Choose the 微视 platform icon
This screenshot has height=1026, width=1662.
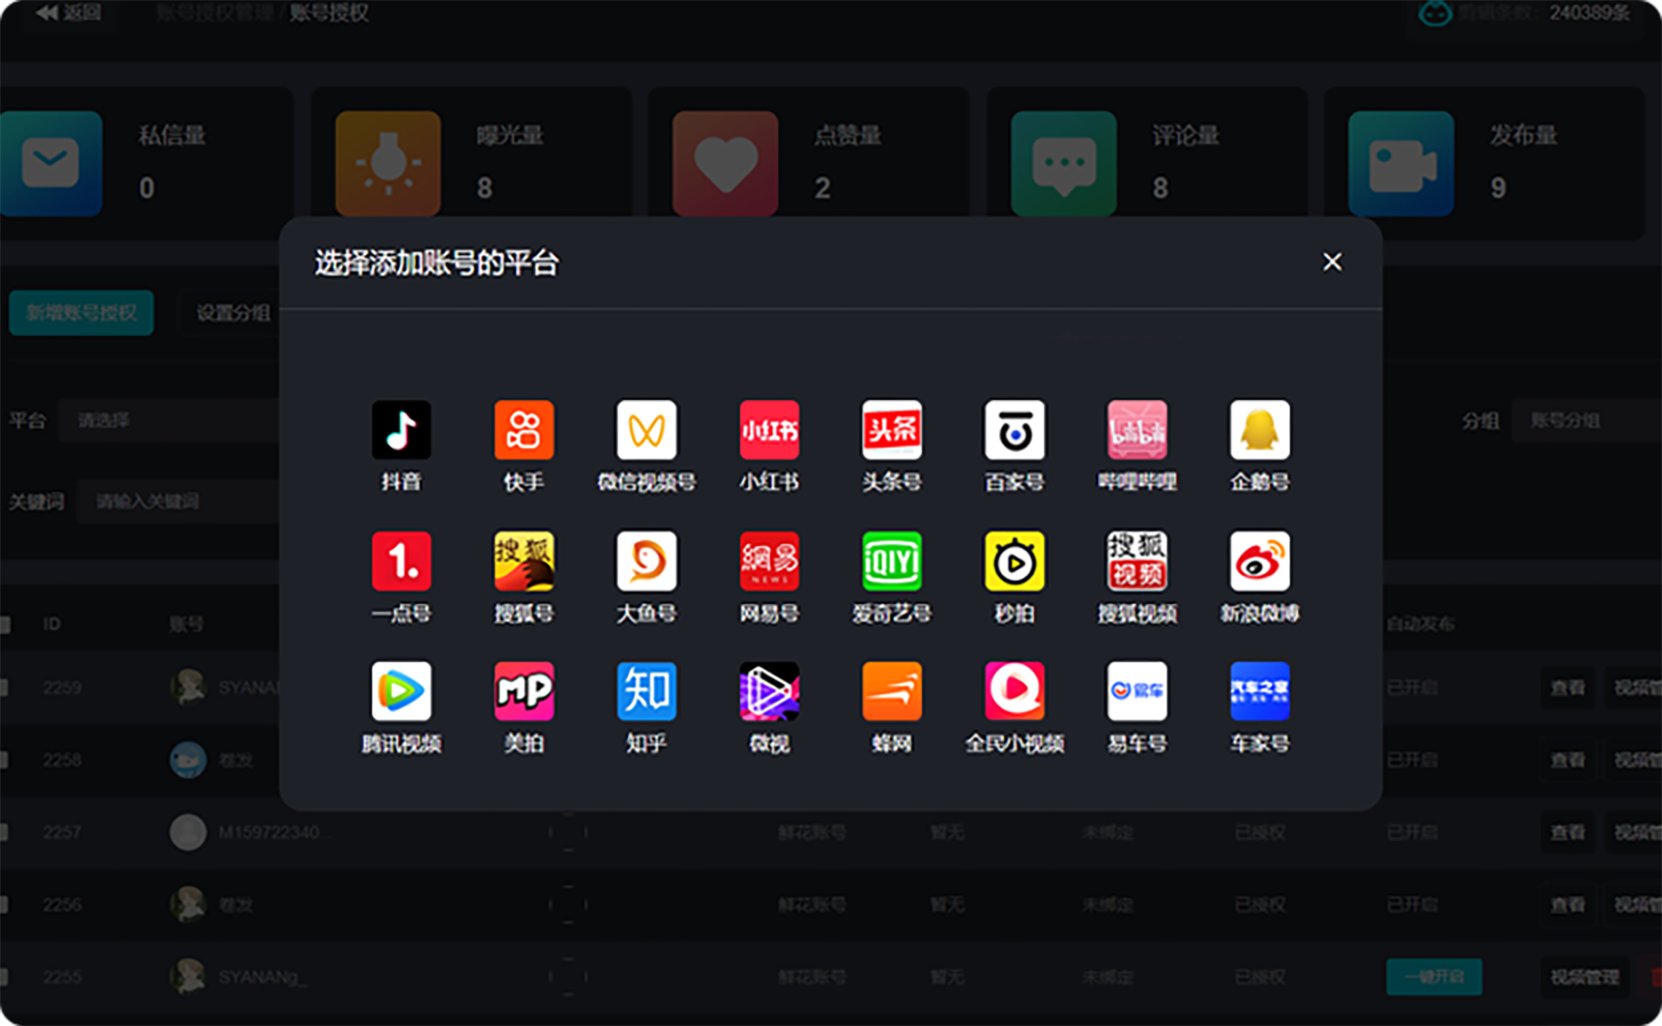click(769, 691)
